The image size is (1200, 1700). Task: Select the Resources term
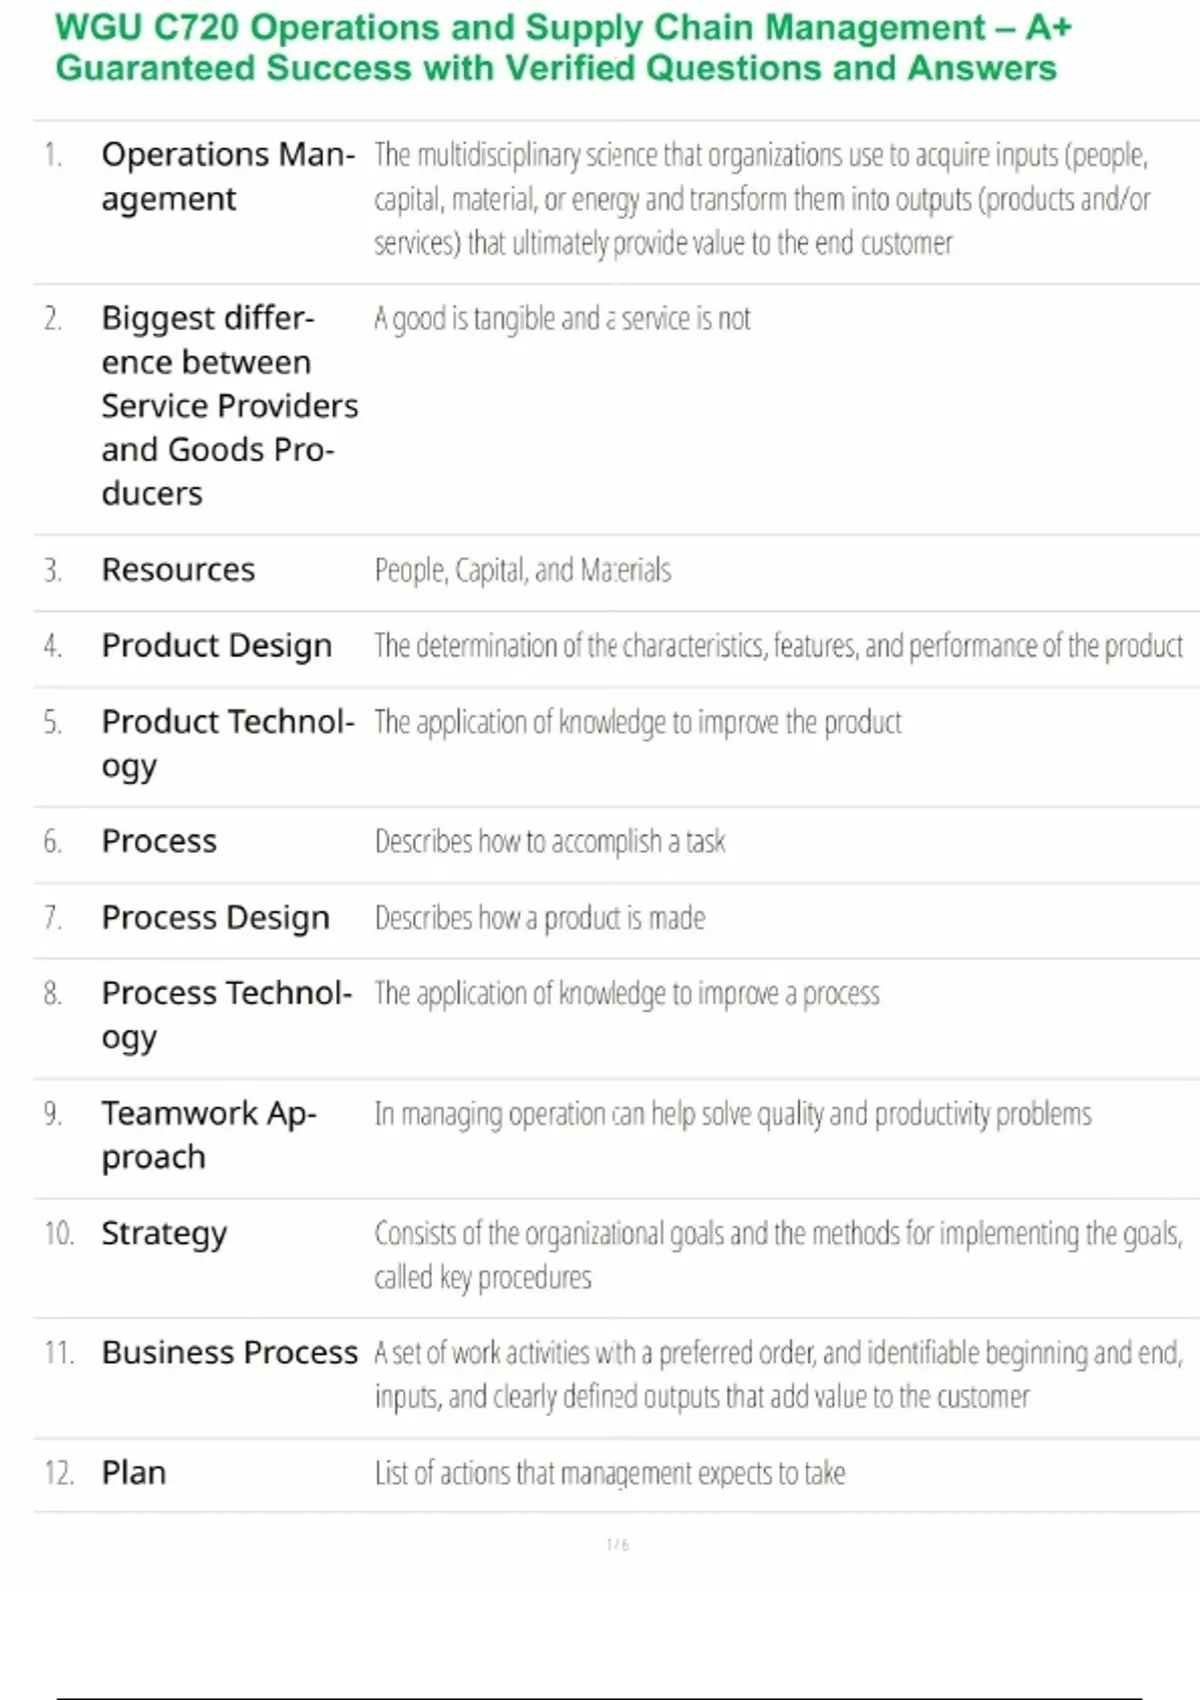pos(178,570)
